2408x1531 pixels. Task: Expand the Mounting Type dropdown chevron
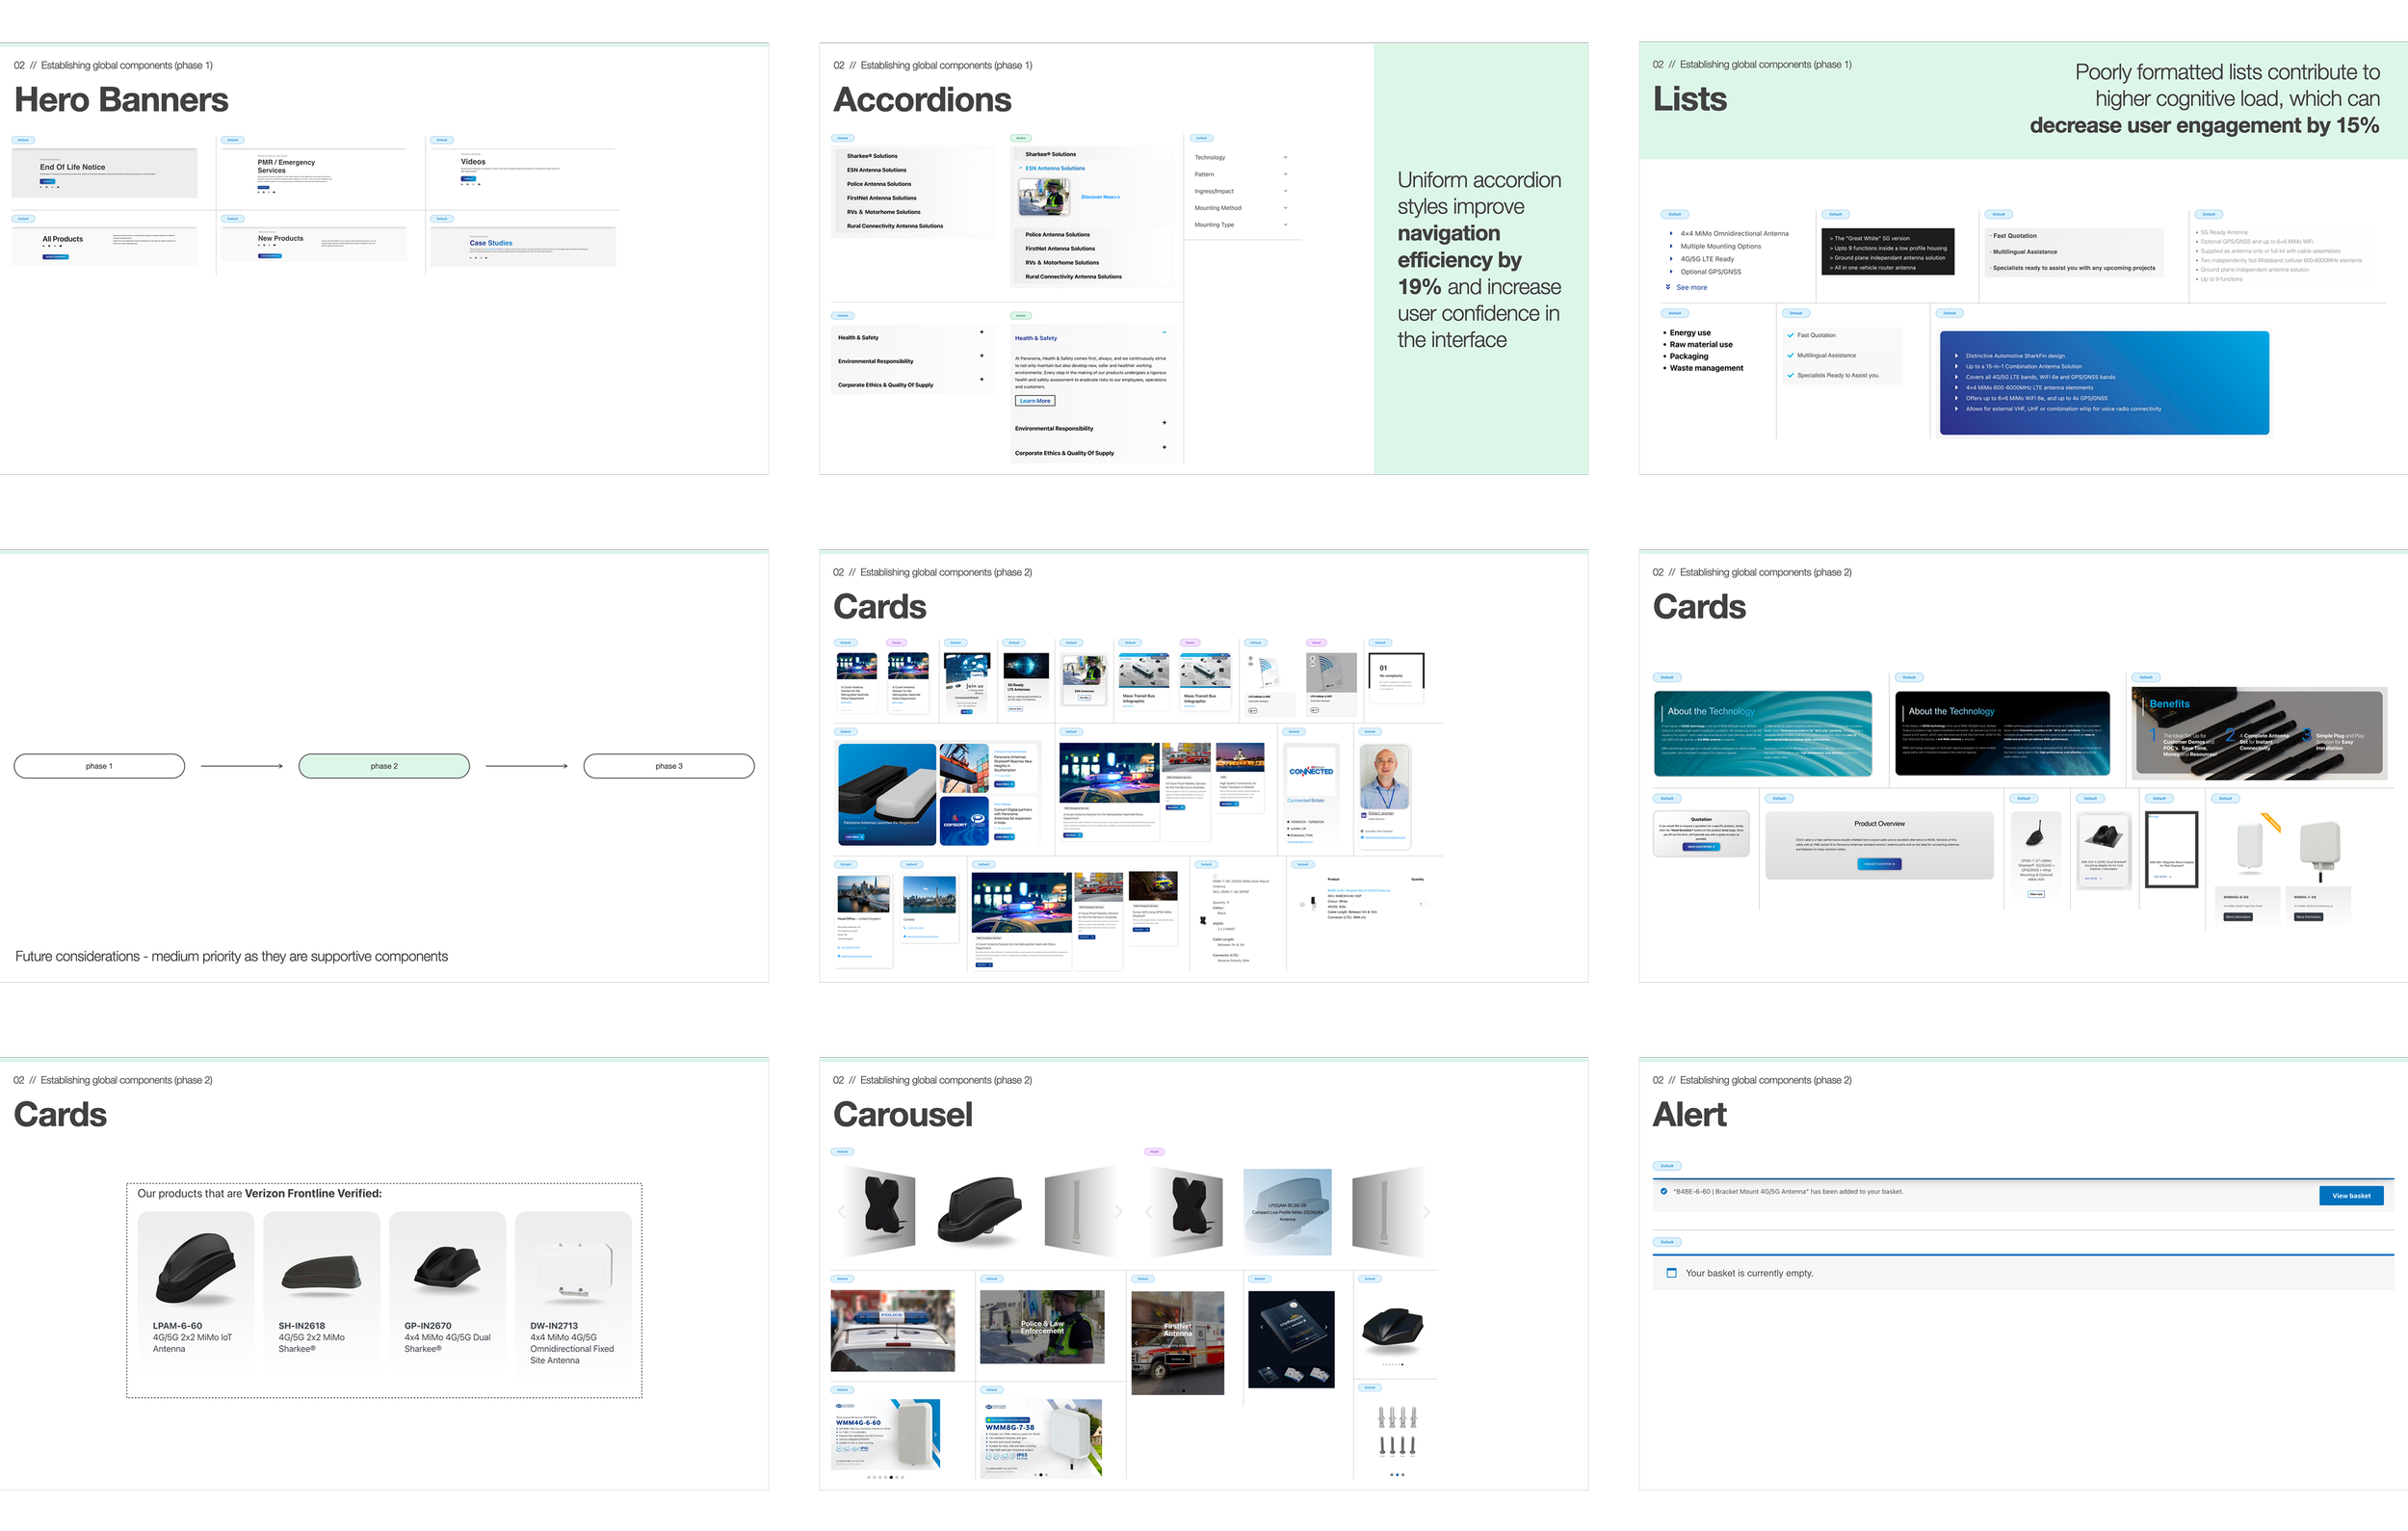coord(1285,225)
